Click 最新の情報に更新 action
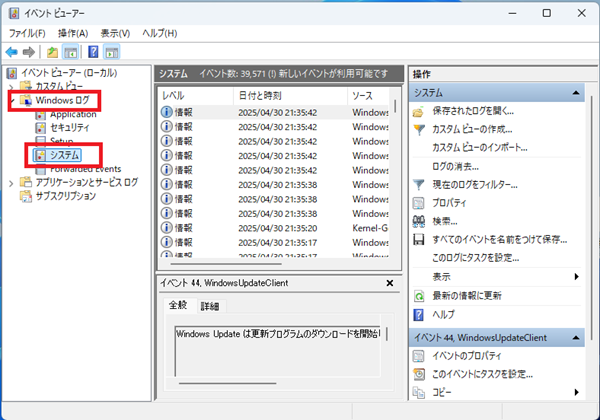The width and height of the screenshot is (600, 420). pos(467,295)
